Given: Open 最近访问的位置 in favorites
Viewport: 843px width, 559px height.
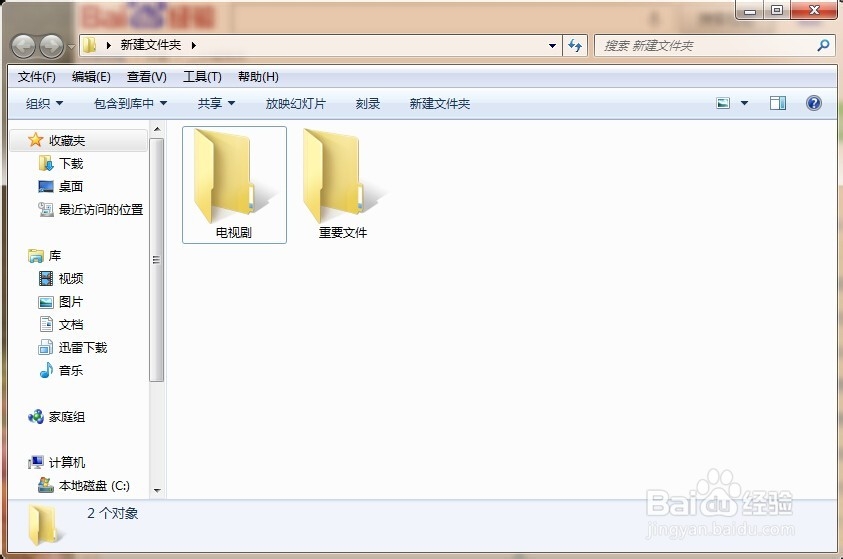Looking at the screenshot, I should [101, 210].
